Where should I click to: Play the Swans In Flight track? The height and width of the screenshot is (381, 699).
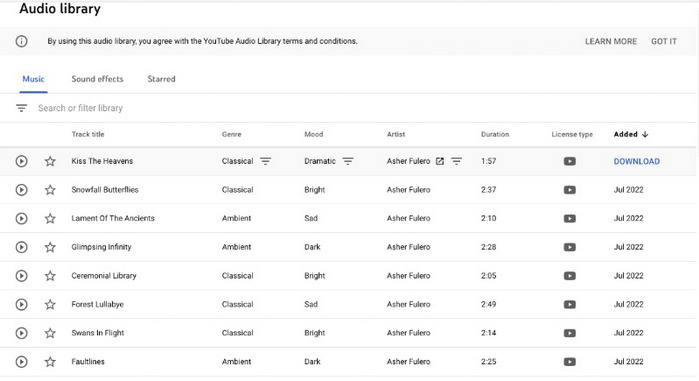click(x=21, y=333)
